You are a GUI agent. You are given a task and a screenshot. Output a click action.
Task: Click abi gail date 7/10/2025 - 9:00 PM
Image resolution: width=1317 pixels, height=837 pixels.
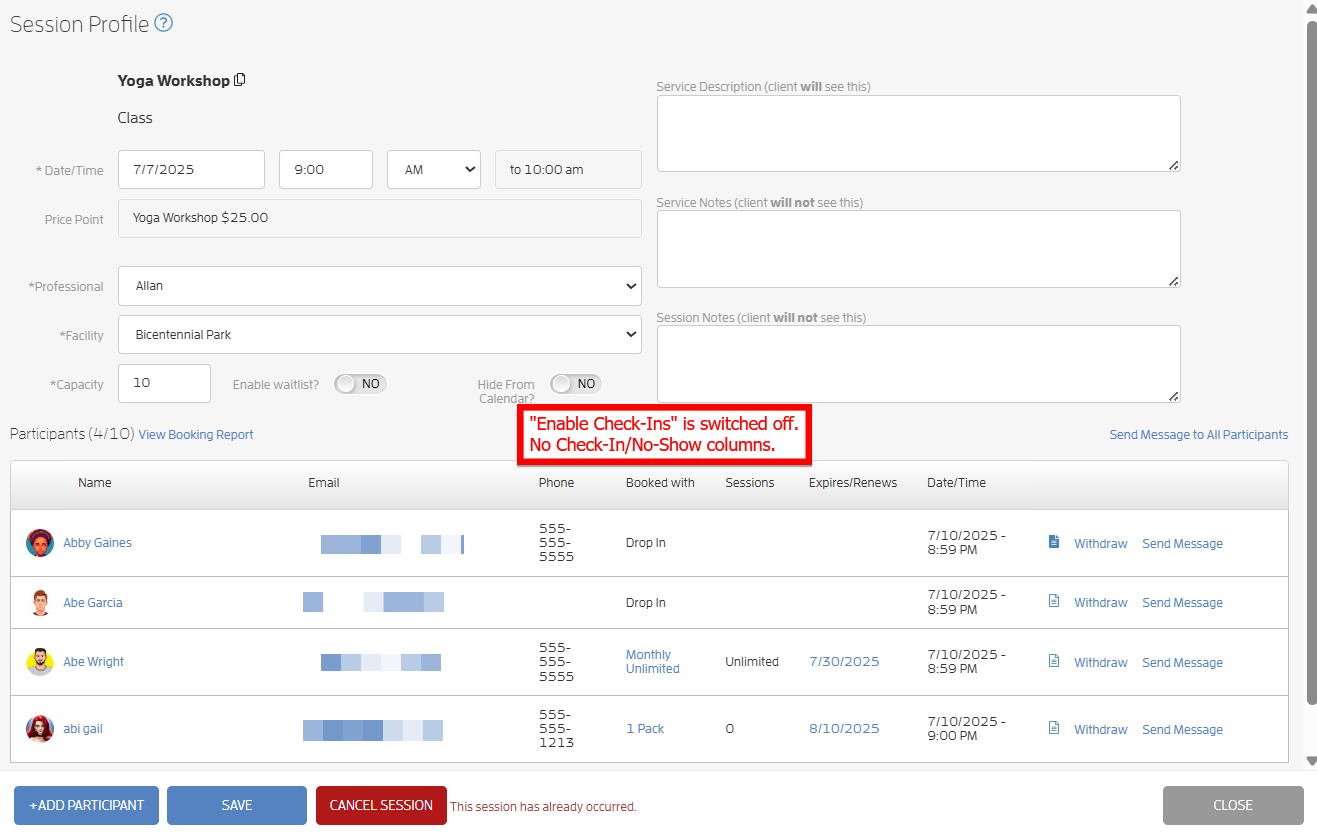pyautogui.click(x=967, y=729)
